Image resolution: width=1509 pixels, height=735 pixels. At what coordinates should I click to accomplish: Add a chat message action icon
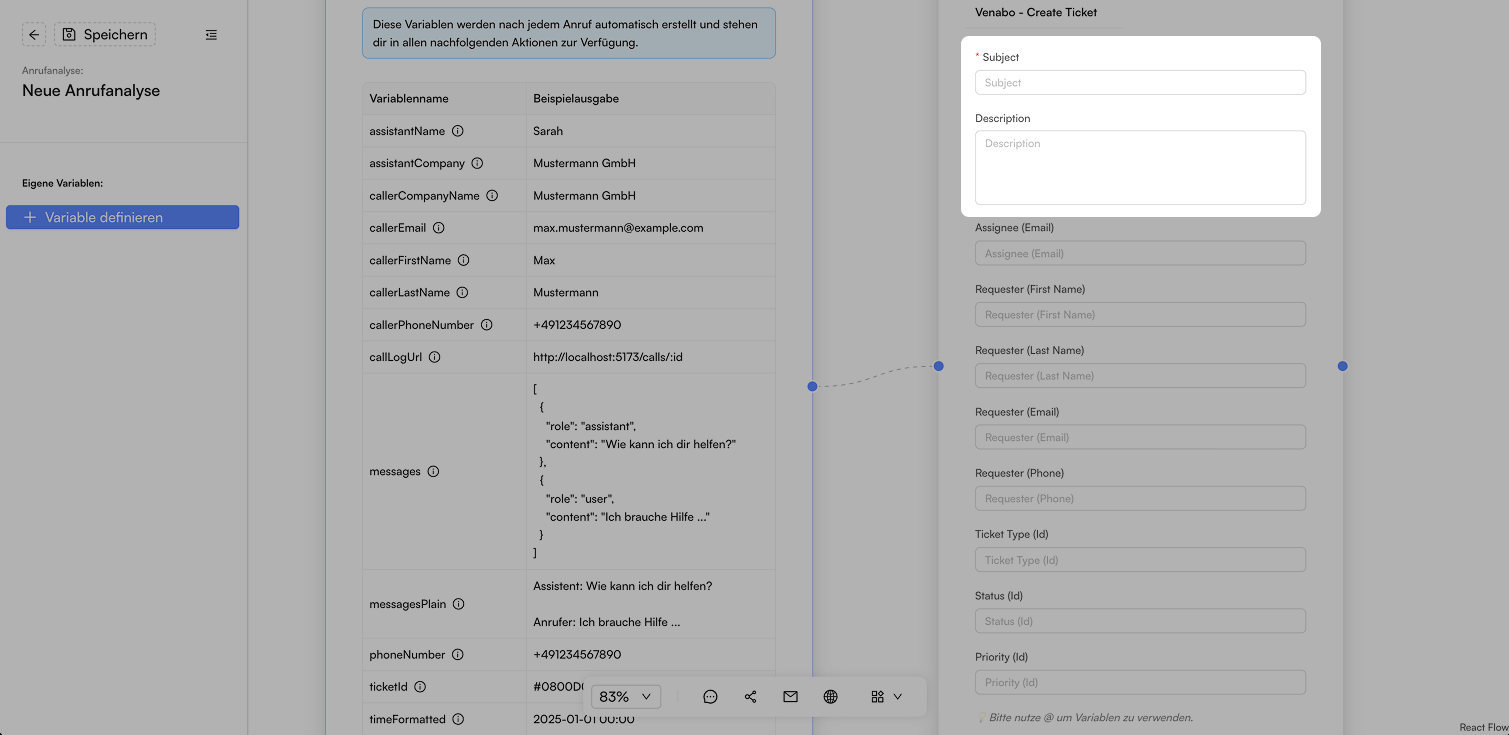[710, 697]
